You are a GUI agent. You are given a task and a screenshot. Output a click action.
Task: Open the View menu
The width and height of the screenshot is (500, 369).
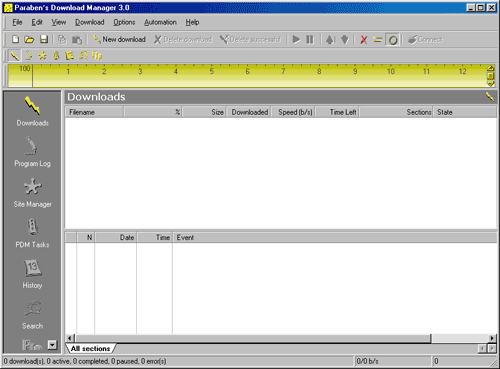(59, 22)
